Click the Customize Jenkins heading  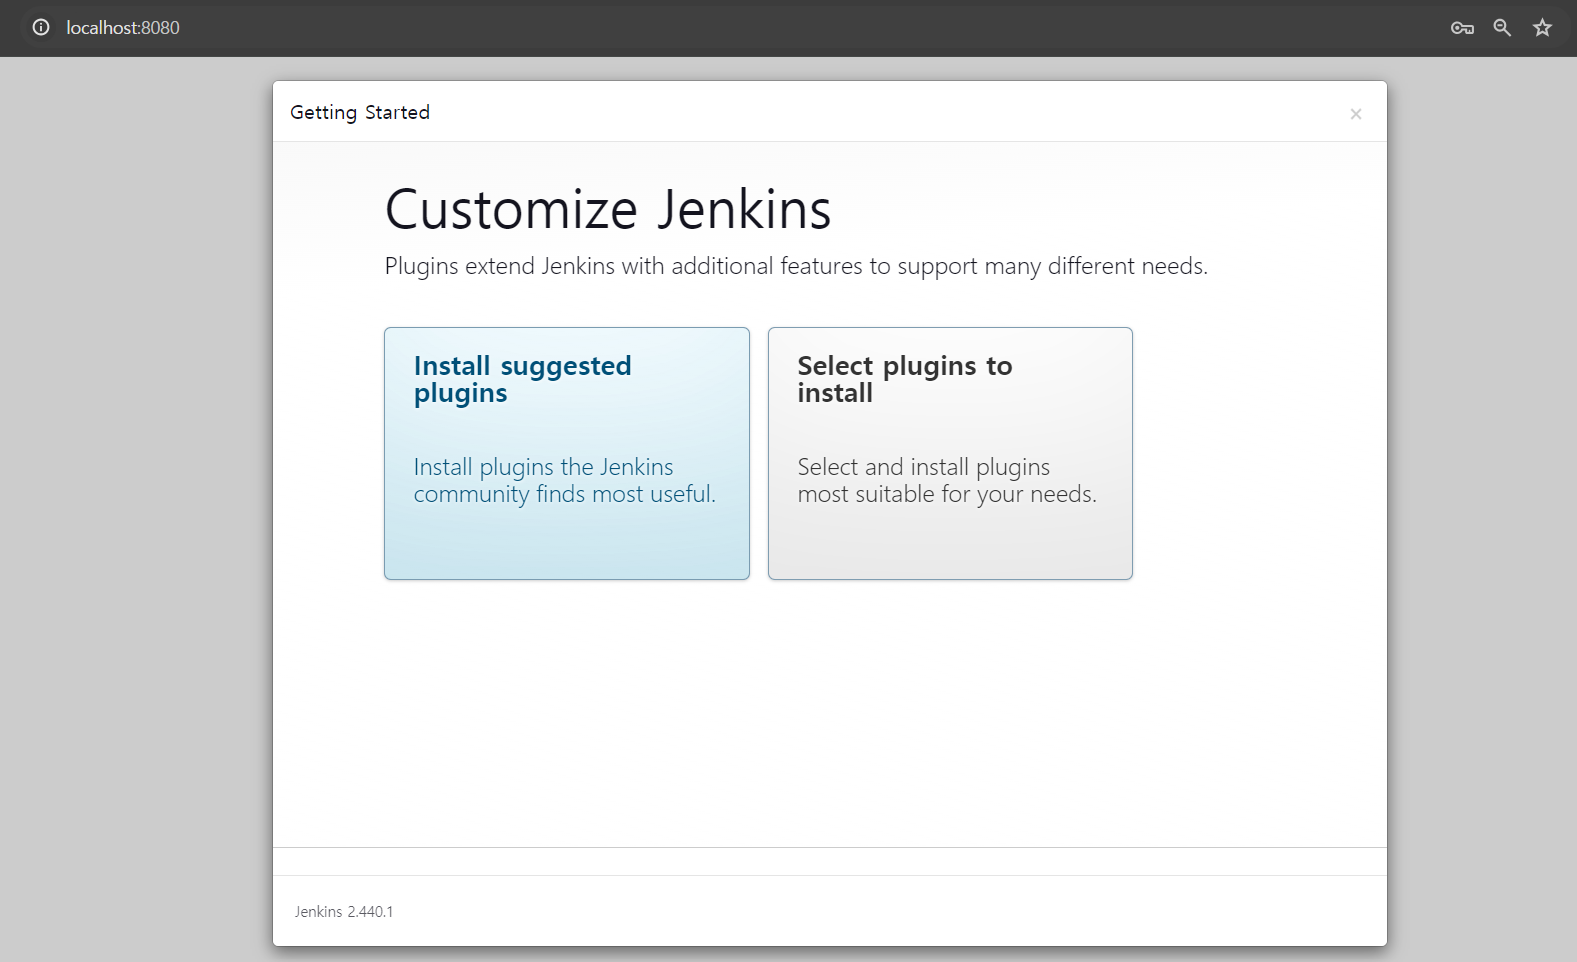pos(608,210)
